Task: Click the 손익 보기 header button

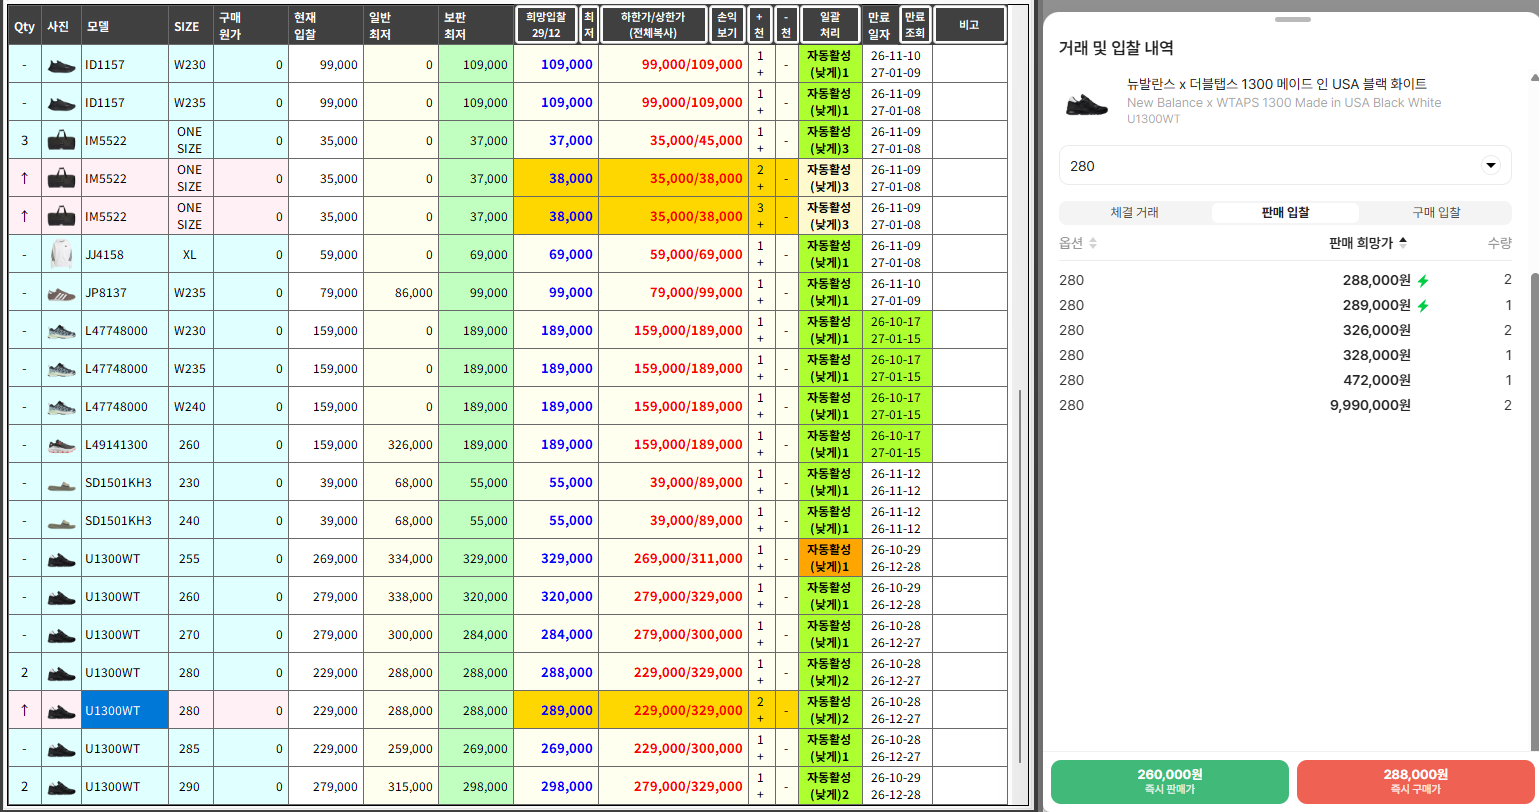Action: tap(727, 25)
